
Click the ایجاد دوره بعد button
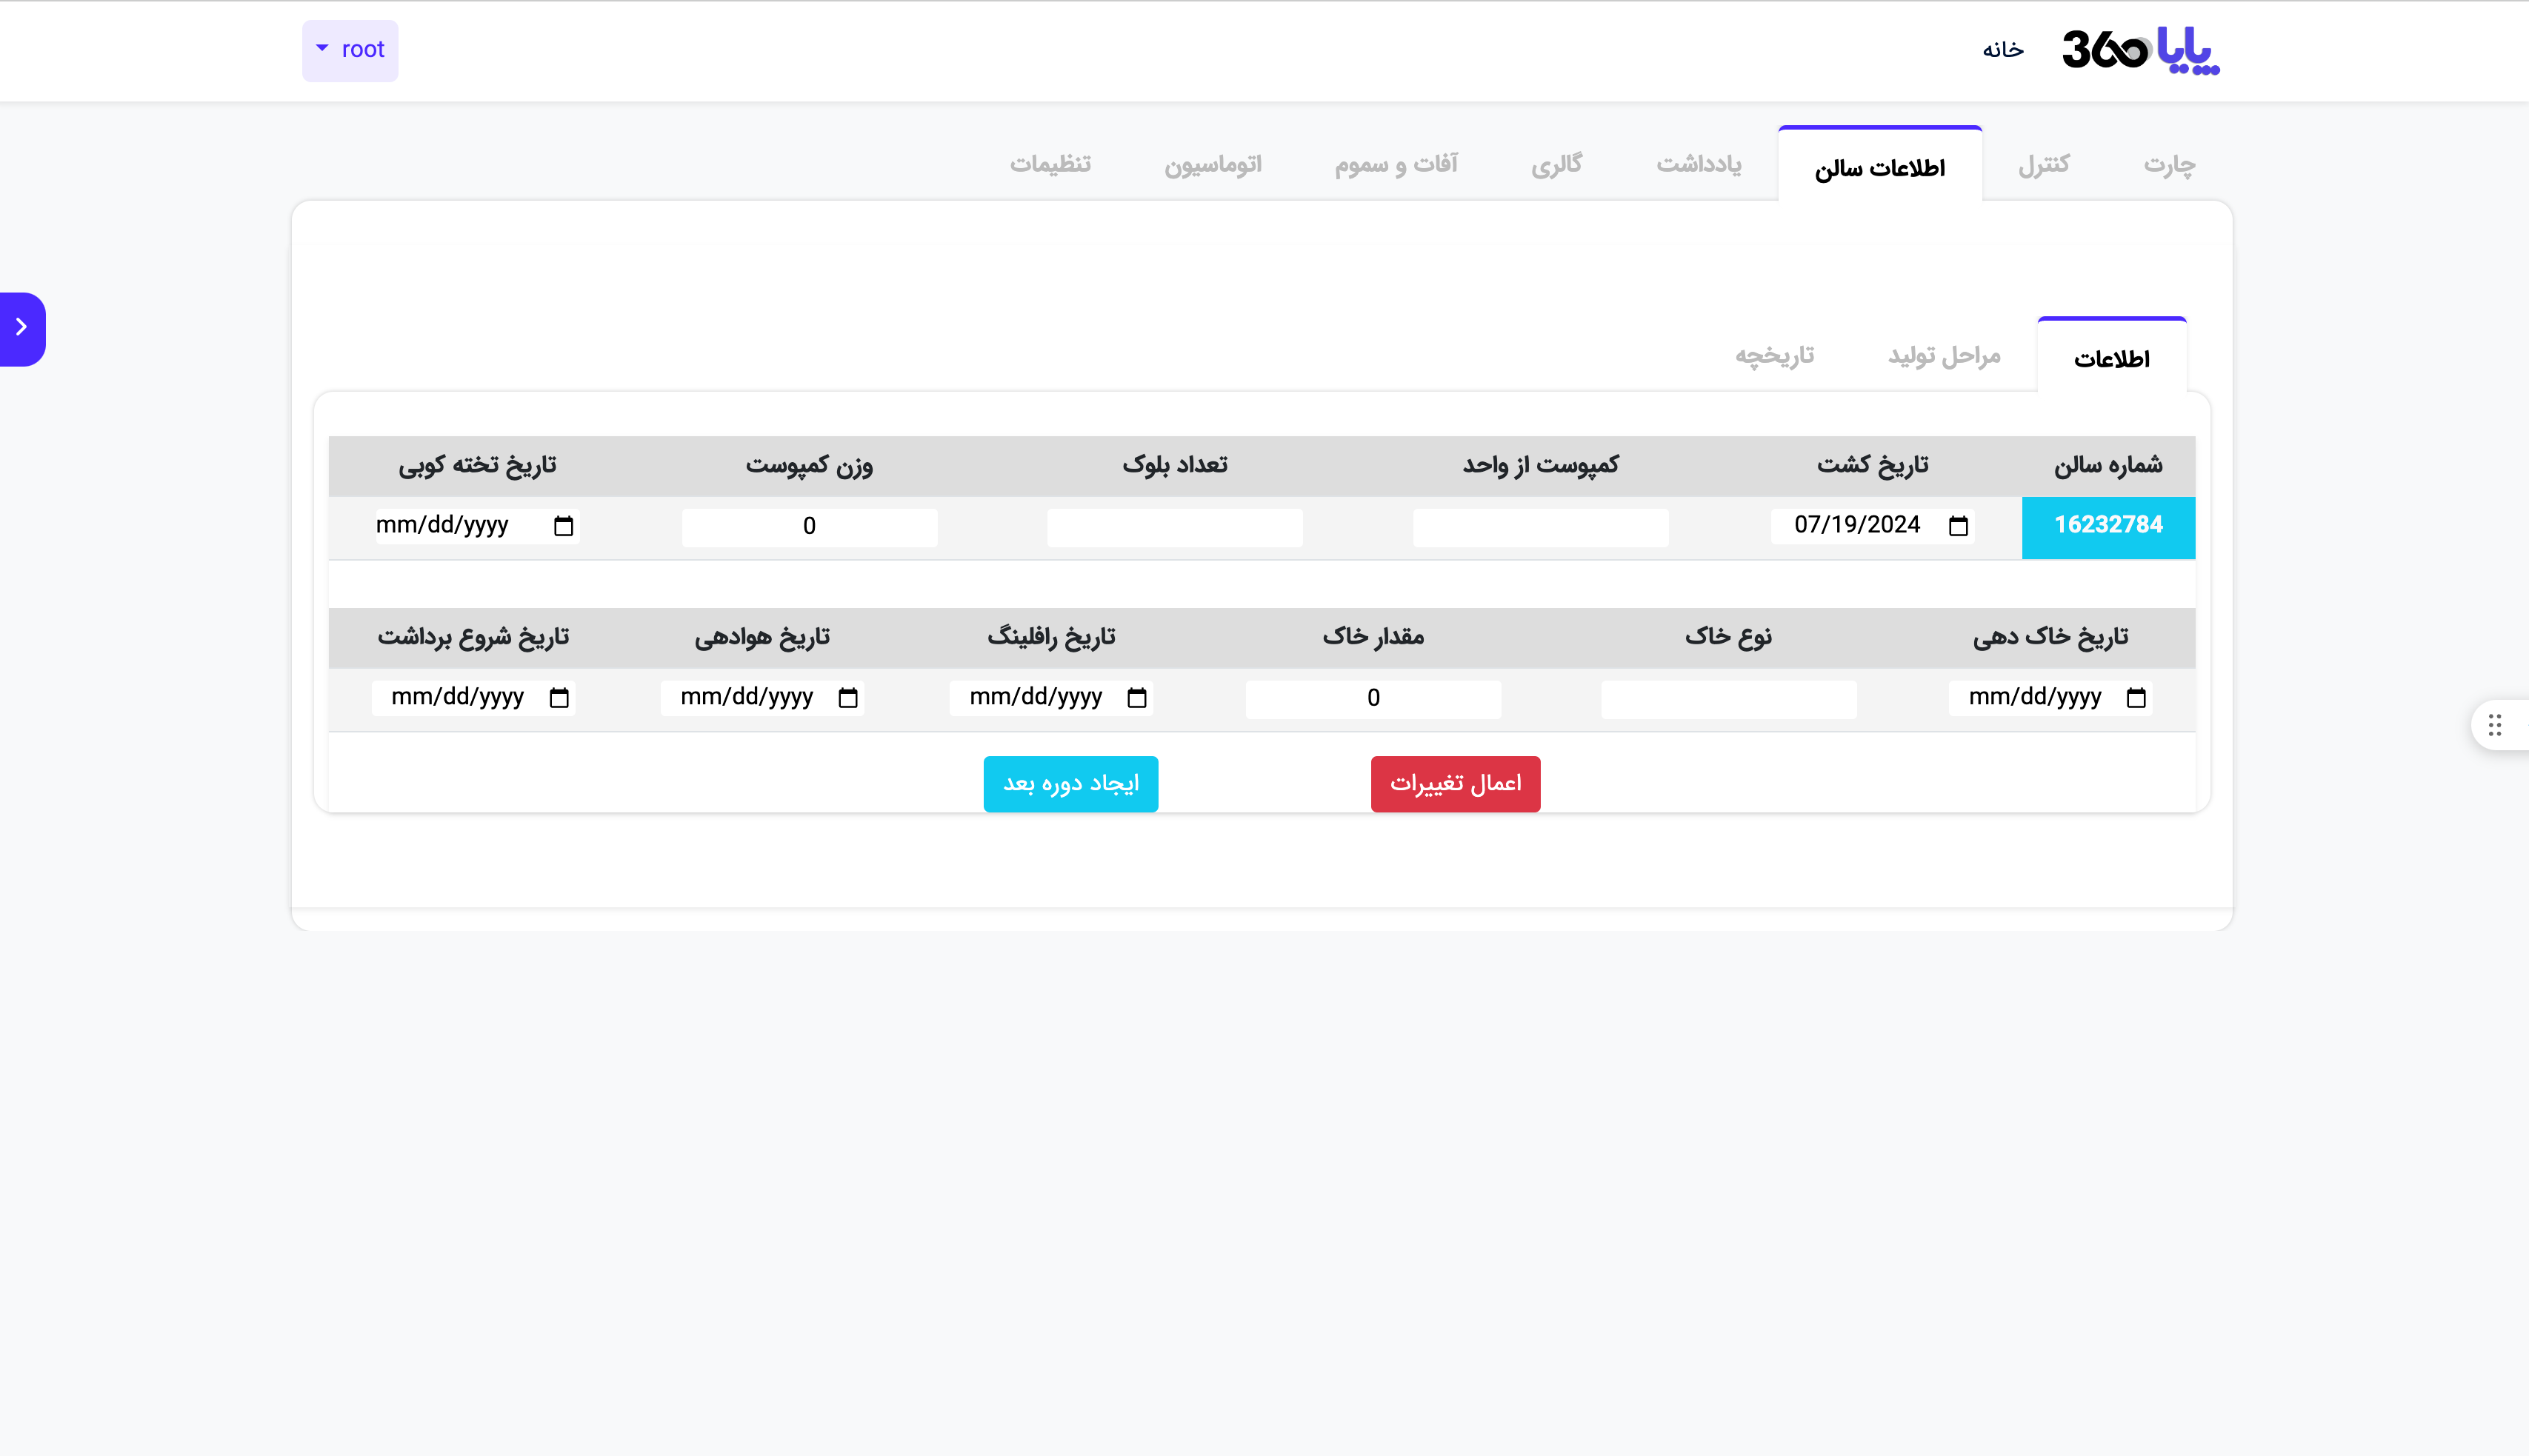[1070, 783]
